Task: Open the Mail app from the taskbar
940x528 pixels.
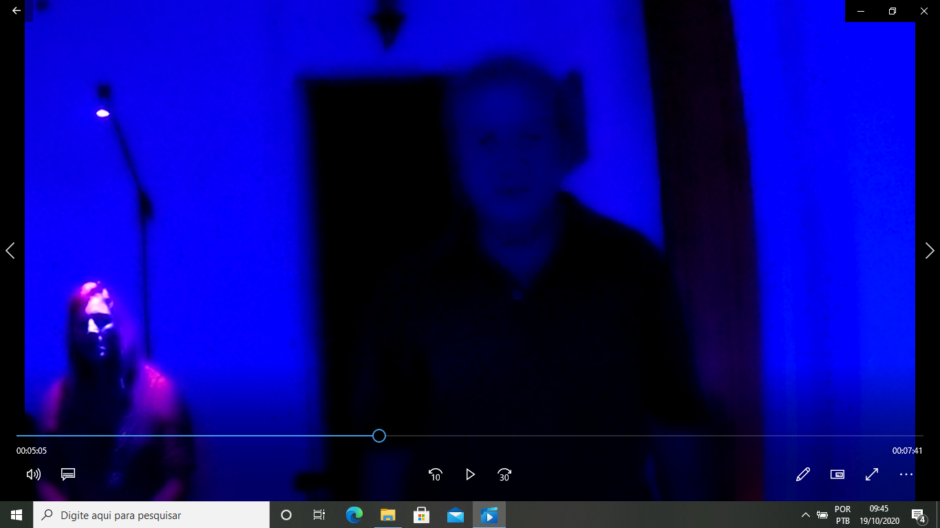Action: coord(456,515)
